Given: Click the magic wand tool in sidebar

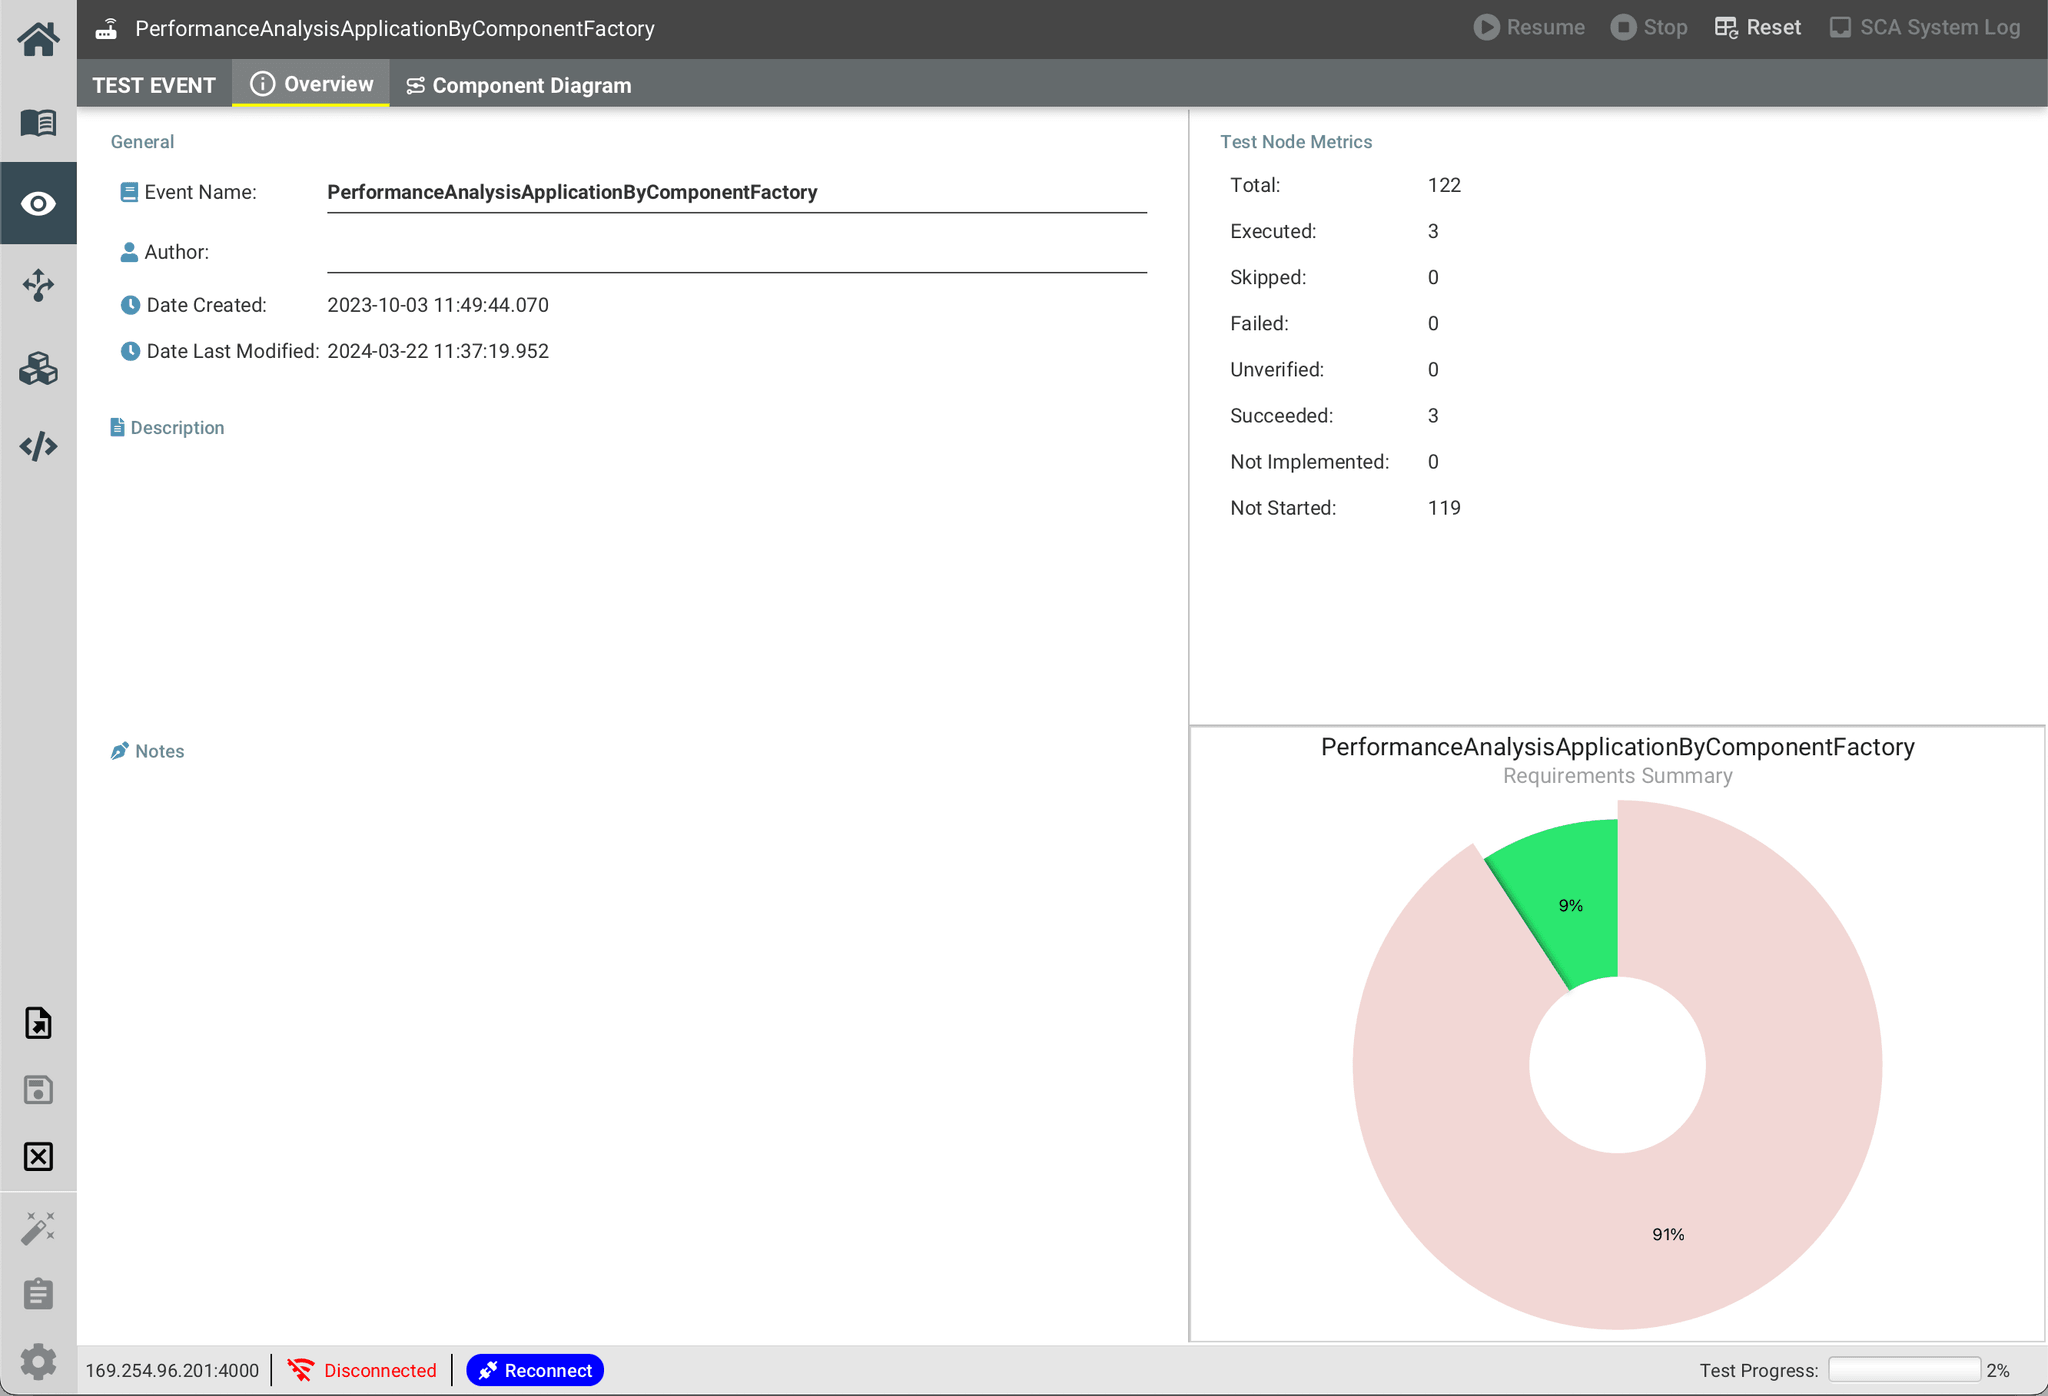Looking at the screenshot, I should pos(38,1227).
